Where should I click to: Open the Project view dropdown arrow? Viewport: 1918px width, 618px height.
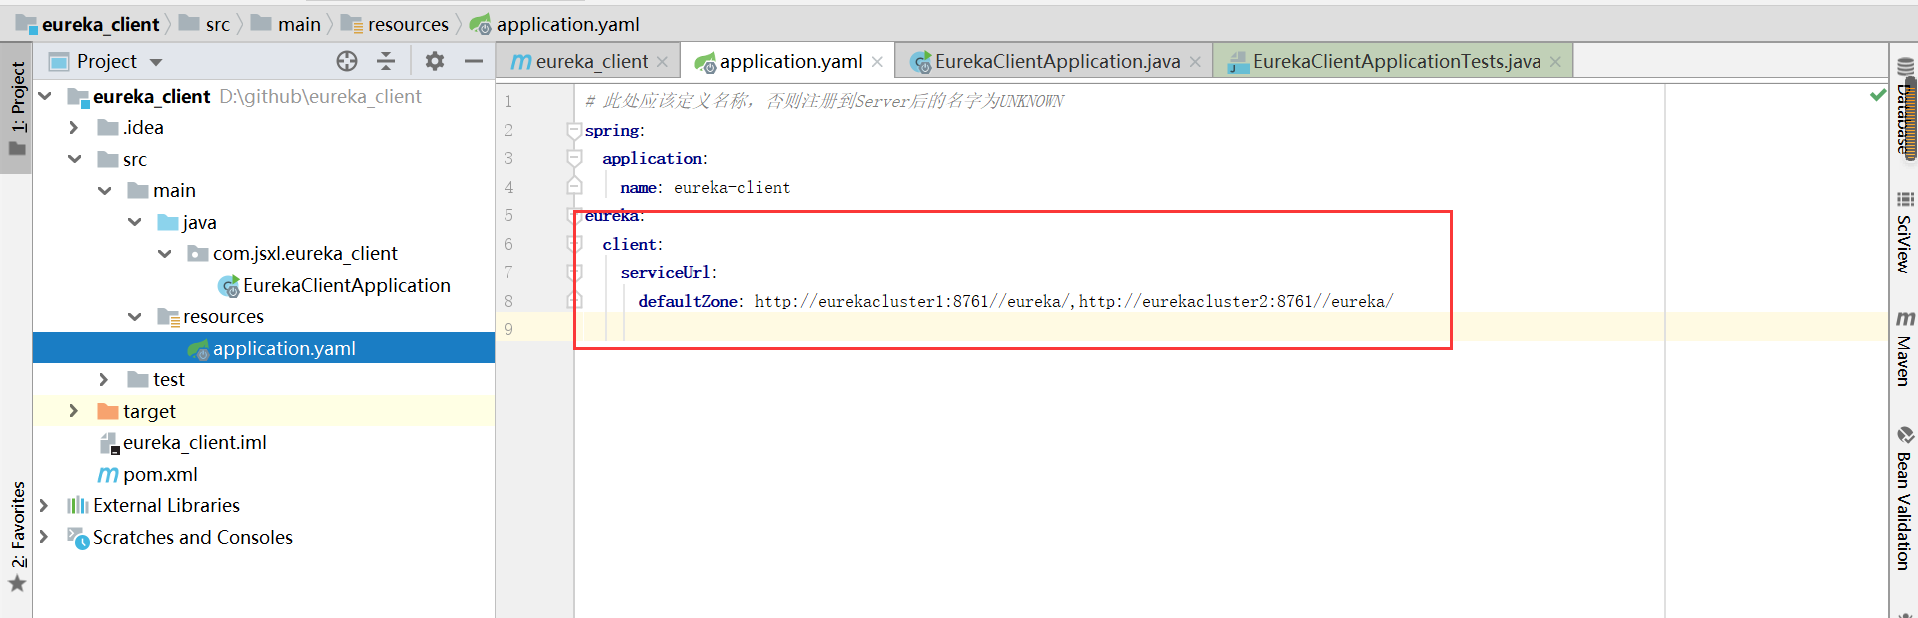(156, 62)
